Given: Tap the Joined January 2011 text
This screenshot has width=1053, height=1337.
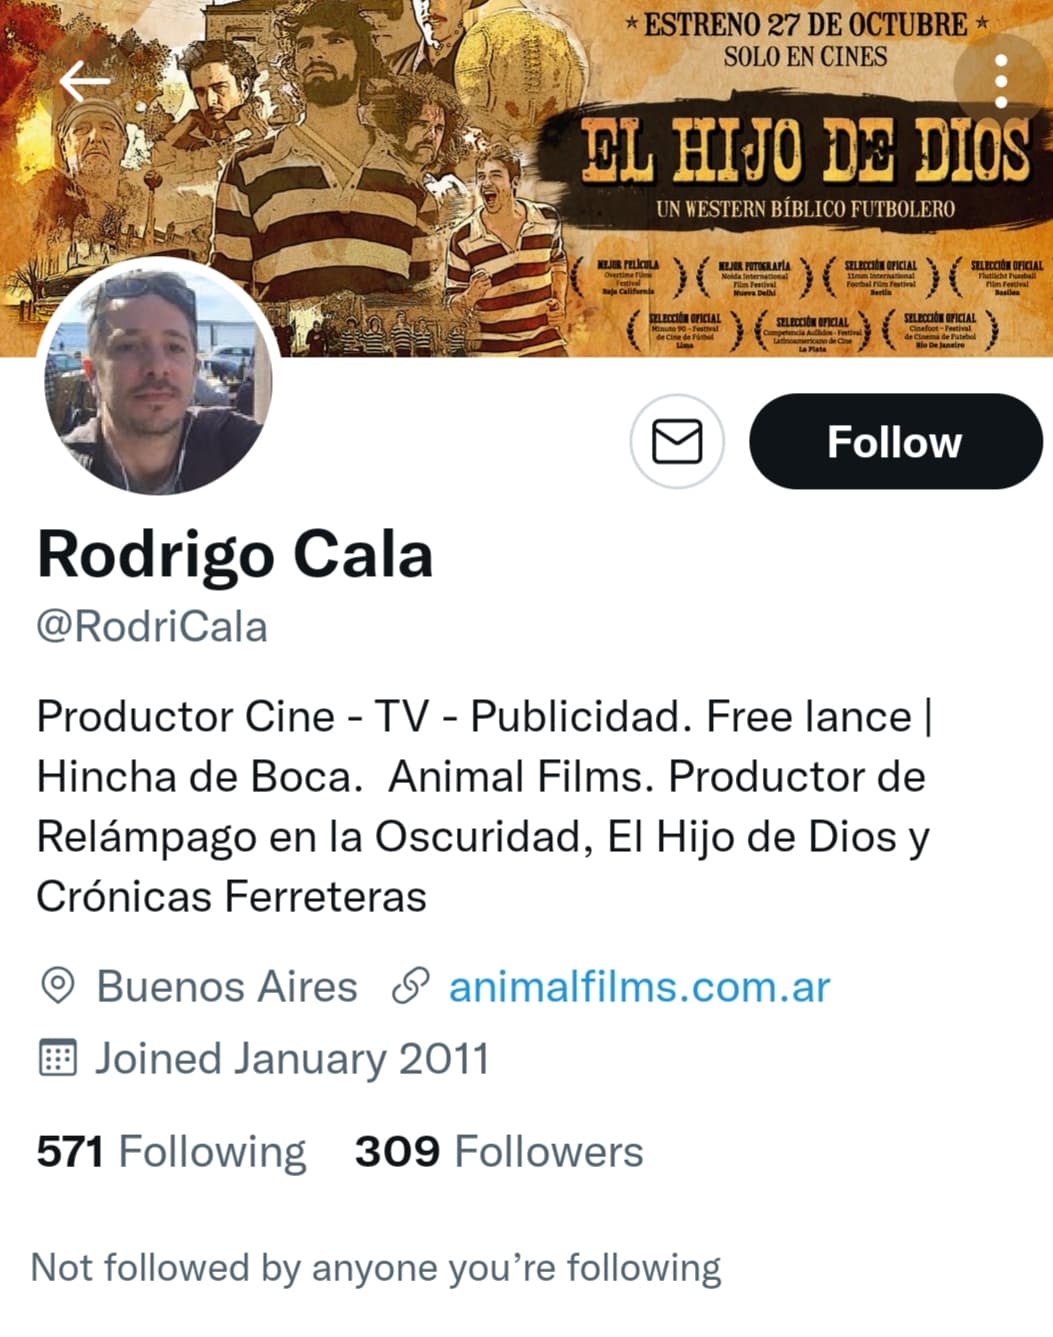Looking at the screenshot, I should pos(292,1059).
